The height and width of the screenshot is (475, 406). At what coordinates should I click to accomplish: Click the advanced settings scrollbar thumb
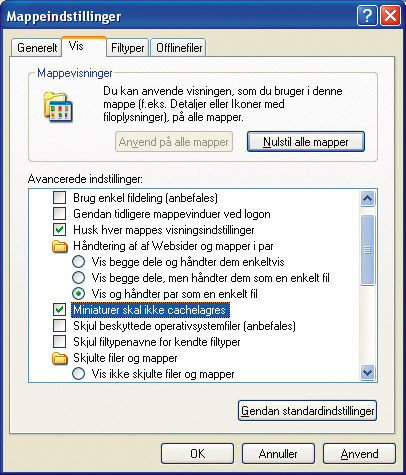[x=367, y=250]
